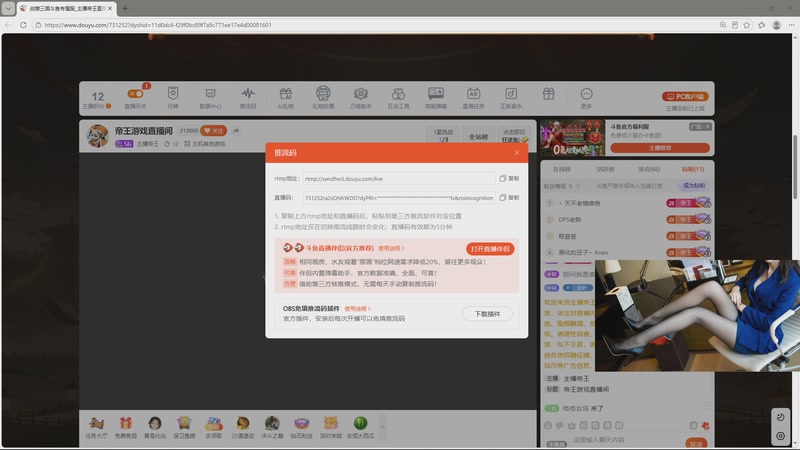The height and width of the screenshot is (450, 800).
Task: Click the browser address bar URL
Action: click(158, 24)
